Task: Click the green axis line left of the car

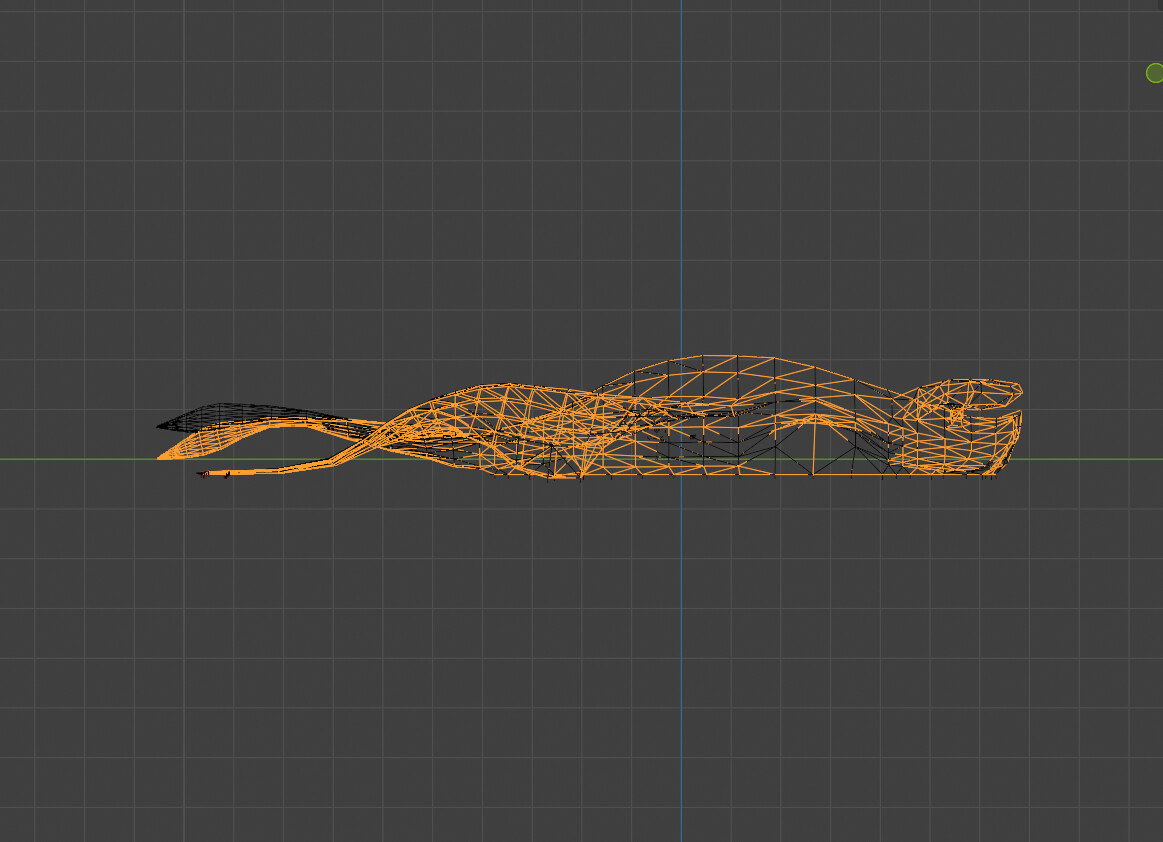Action: (80, 459)
